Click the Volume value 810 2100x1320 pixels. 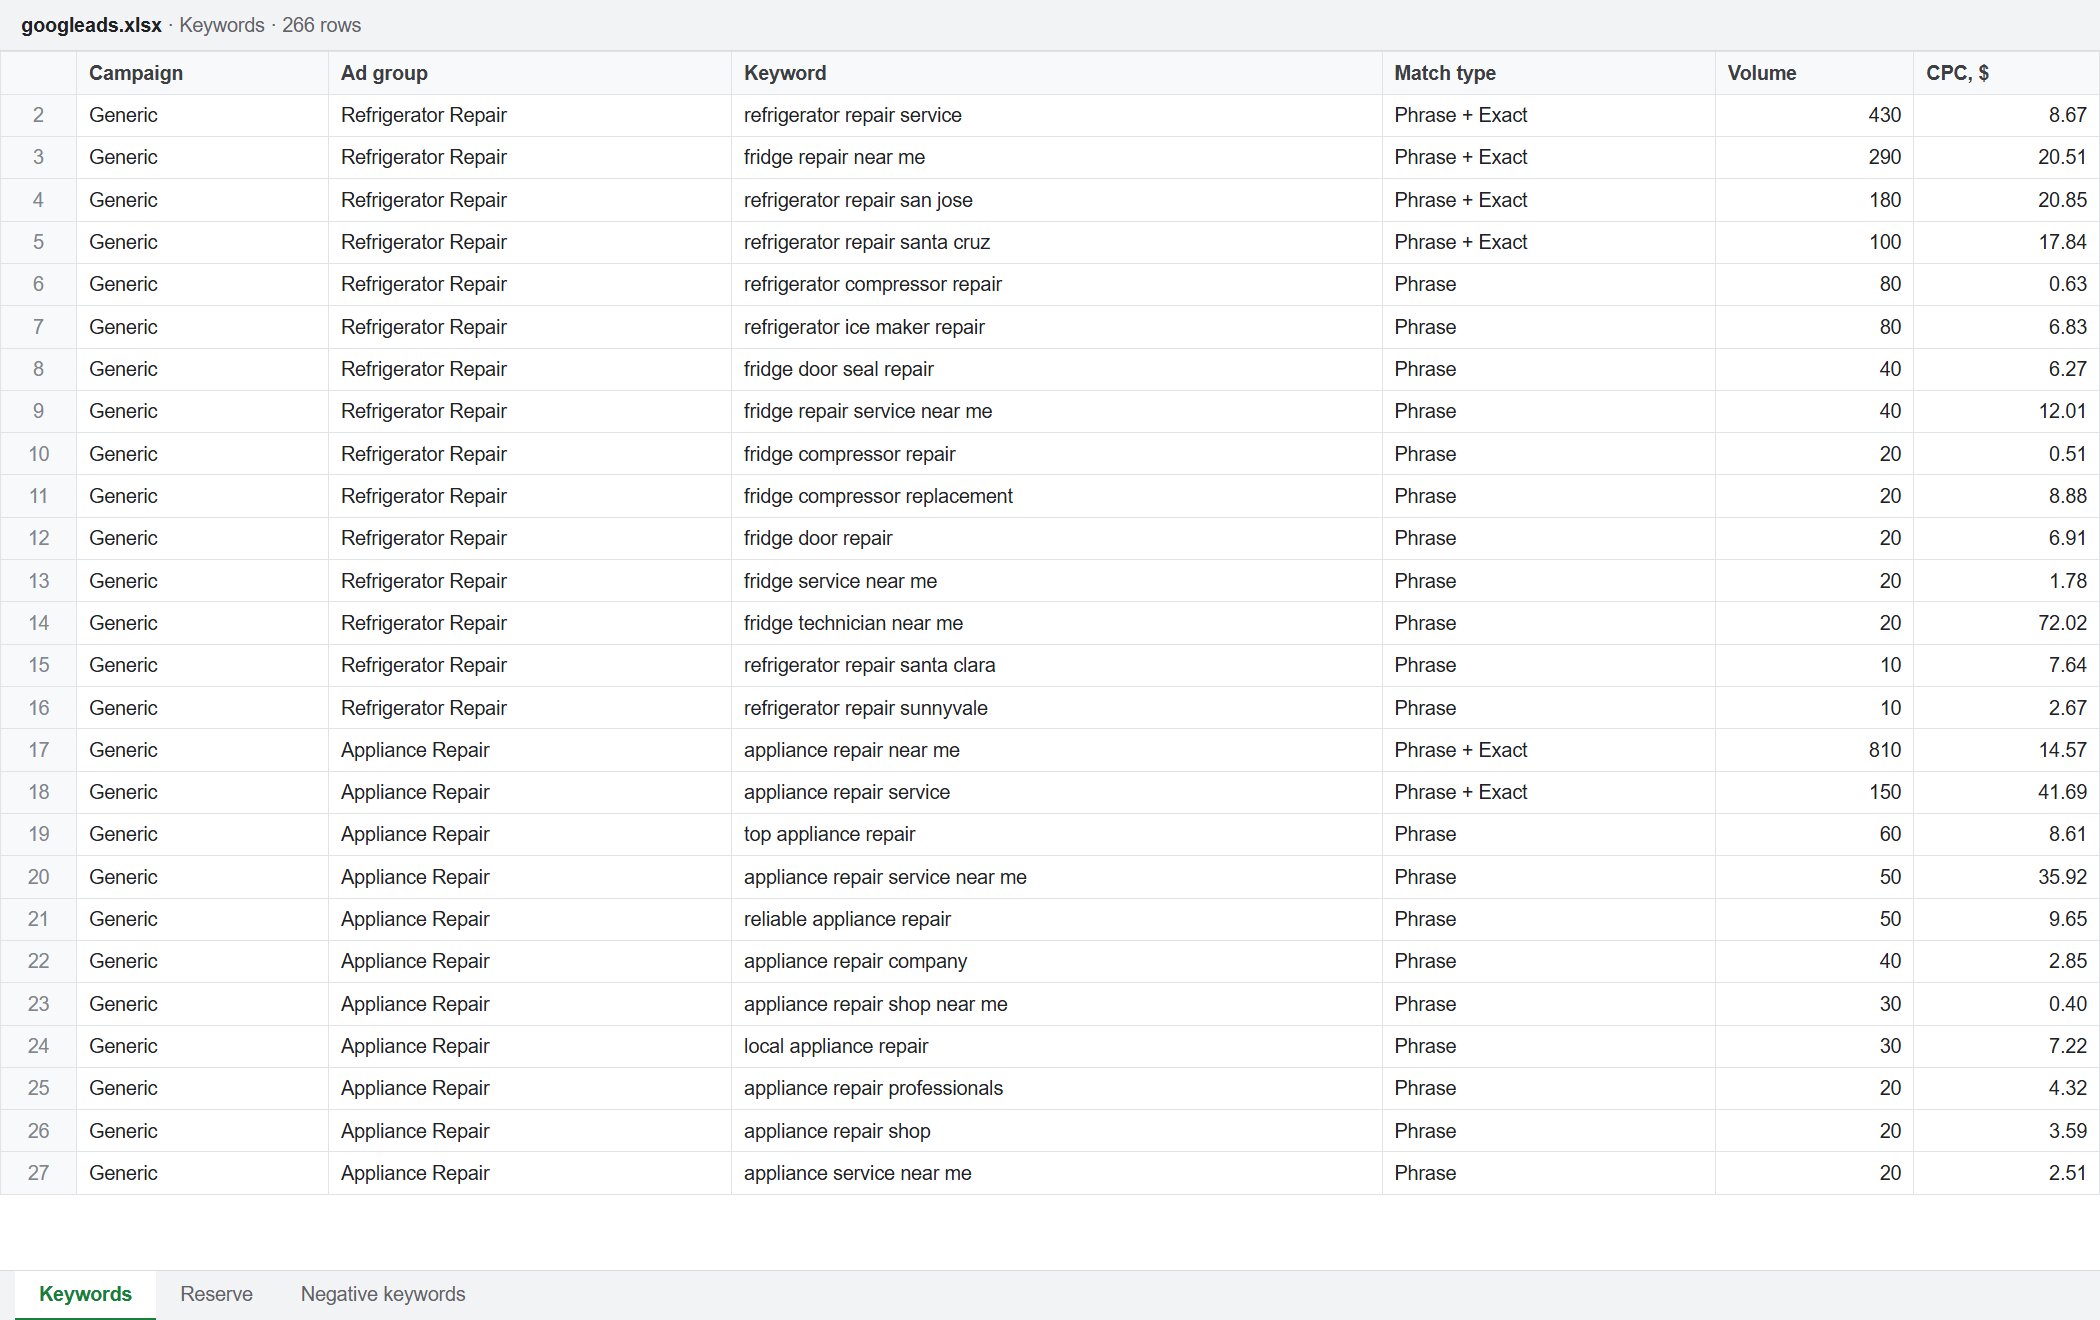pyautogui.click(x=1814, y=750)
